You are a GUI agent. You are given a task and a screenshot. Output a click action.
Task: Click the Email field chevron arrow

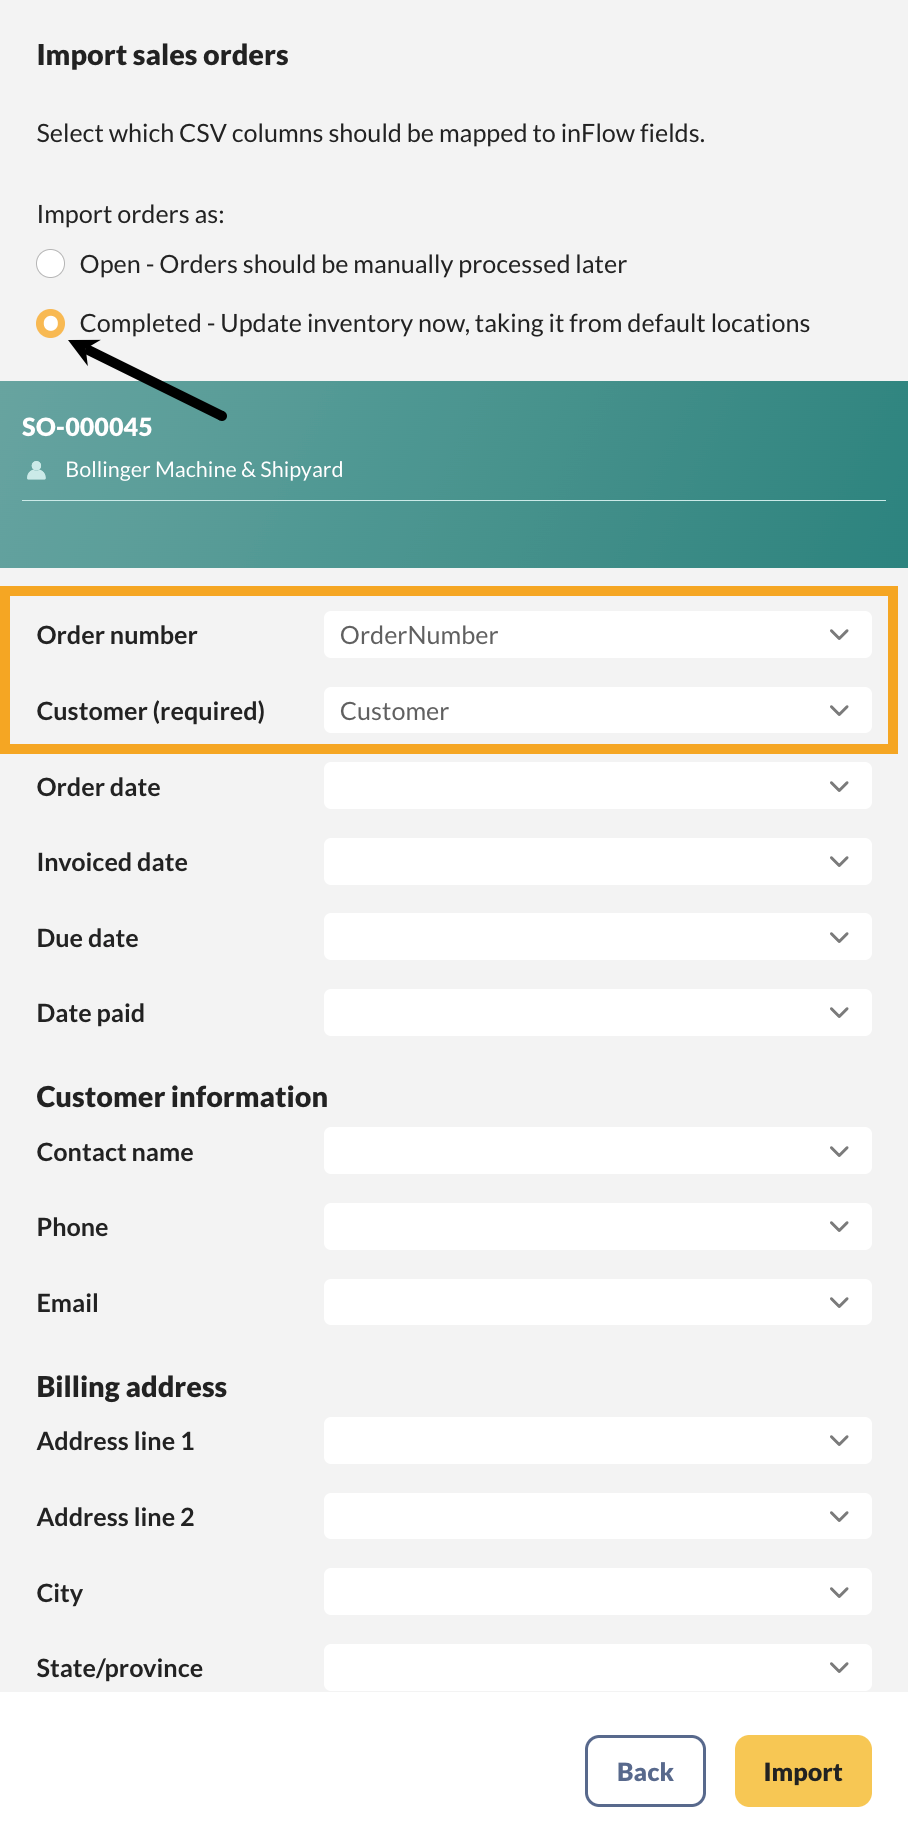click(839, 1303)
